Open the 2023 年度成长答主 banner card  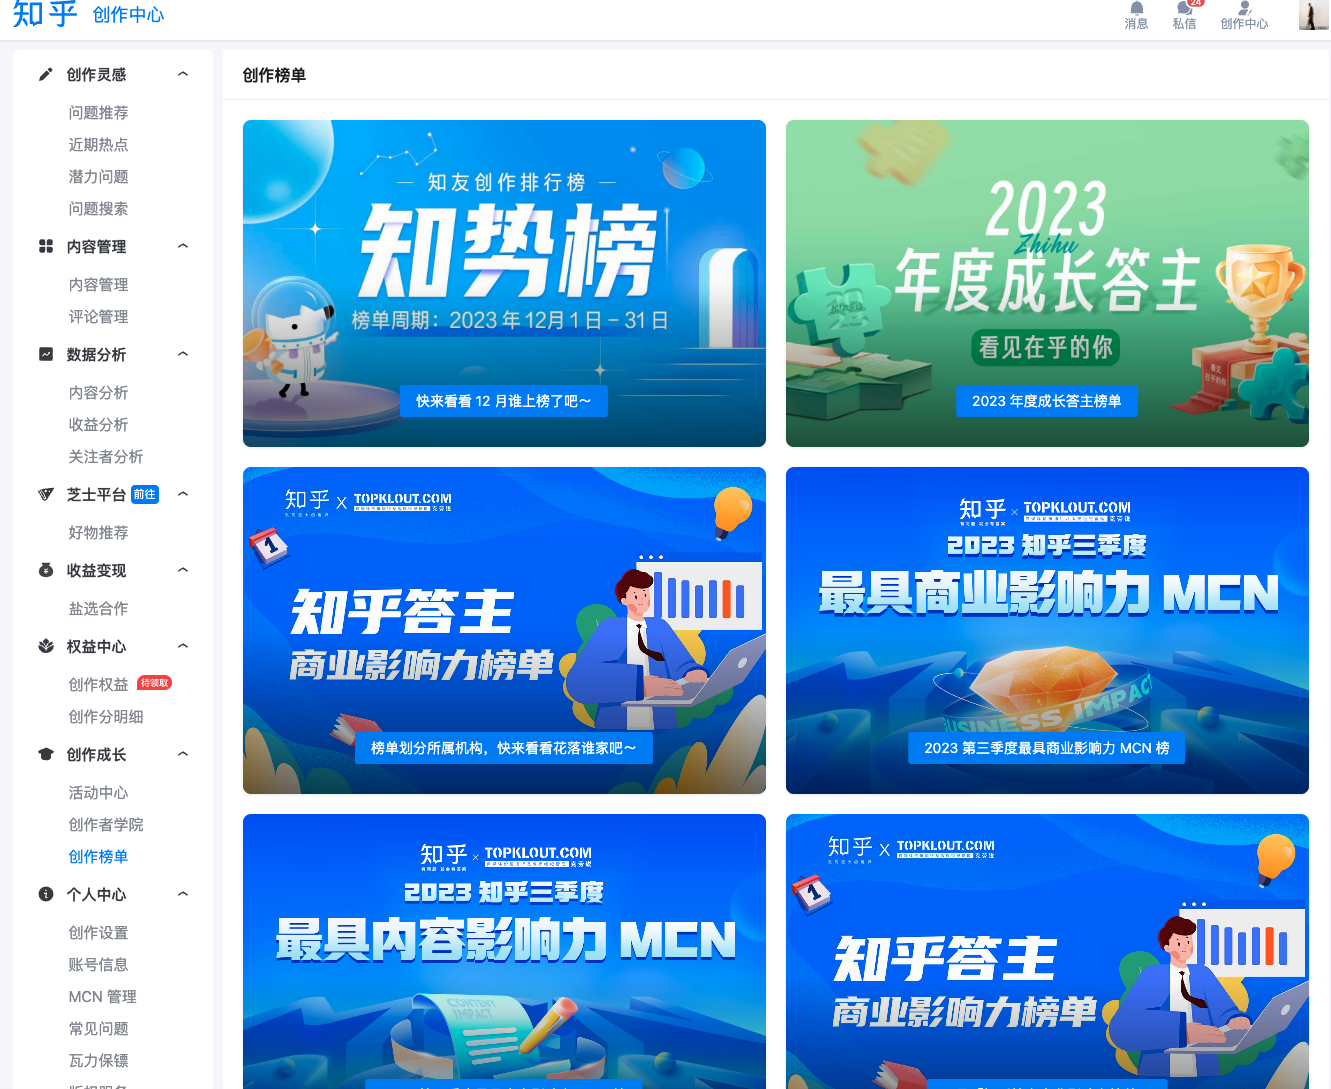click(1047, 283)
